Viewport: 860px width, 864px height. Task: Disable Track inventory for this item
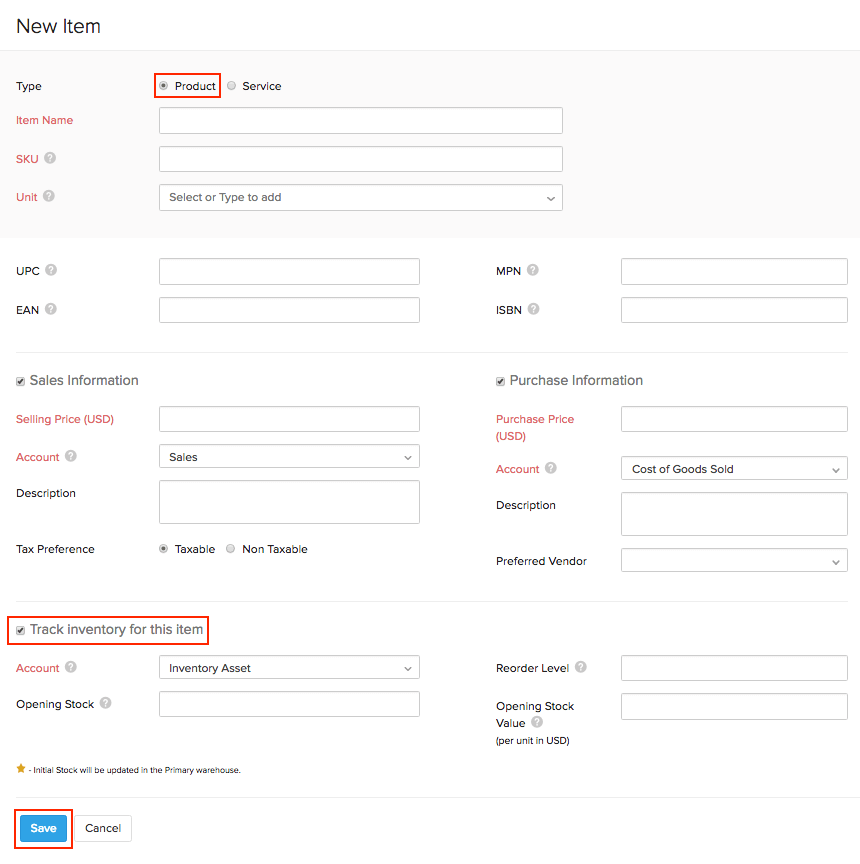[21, 630]
